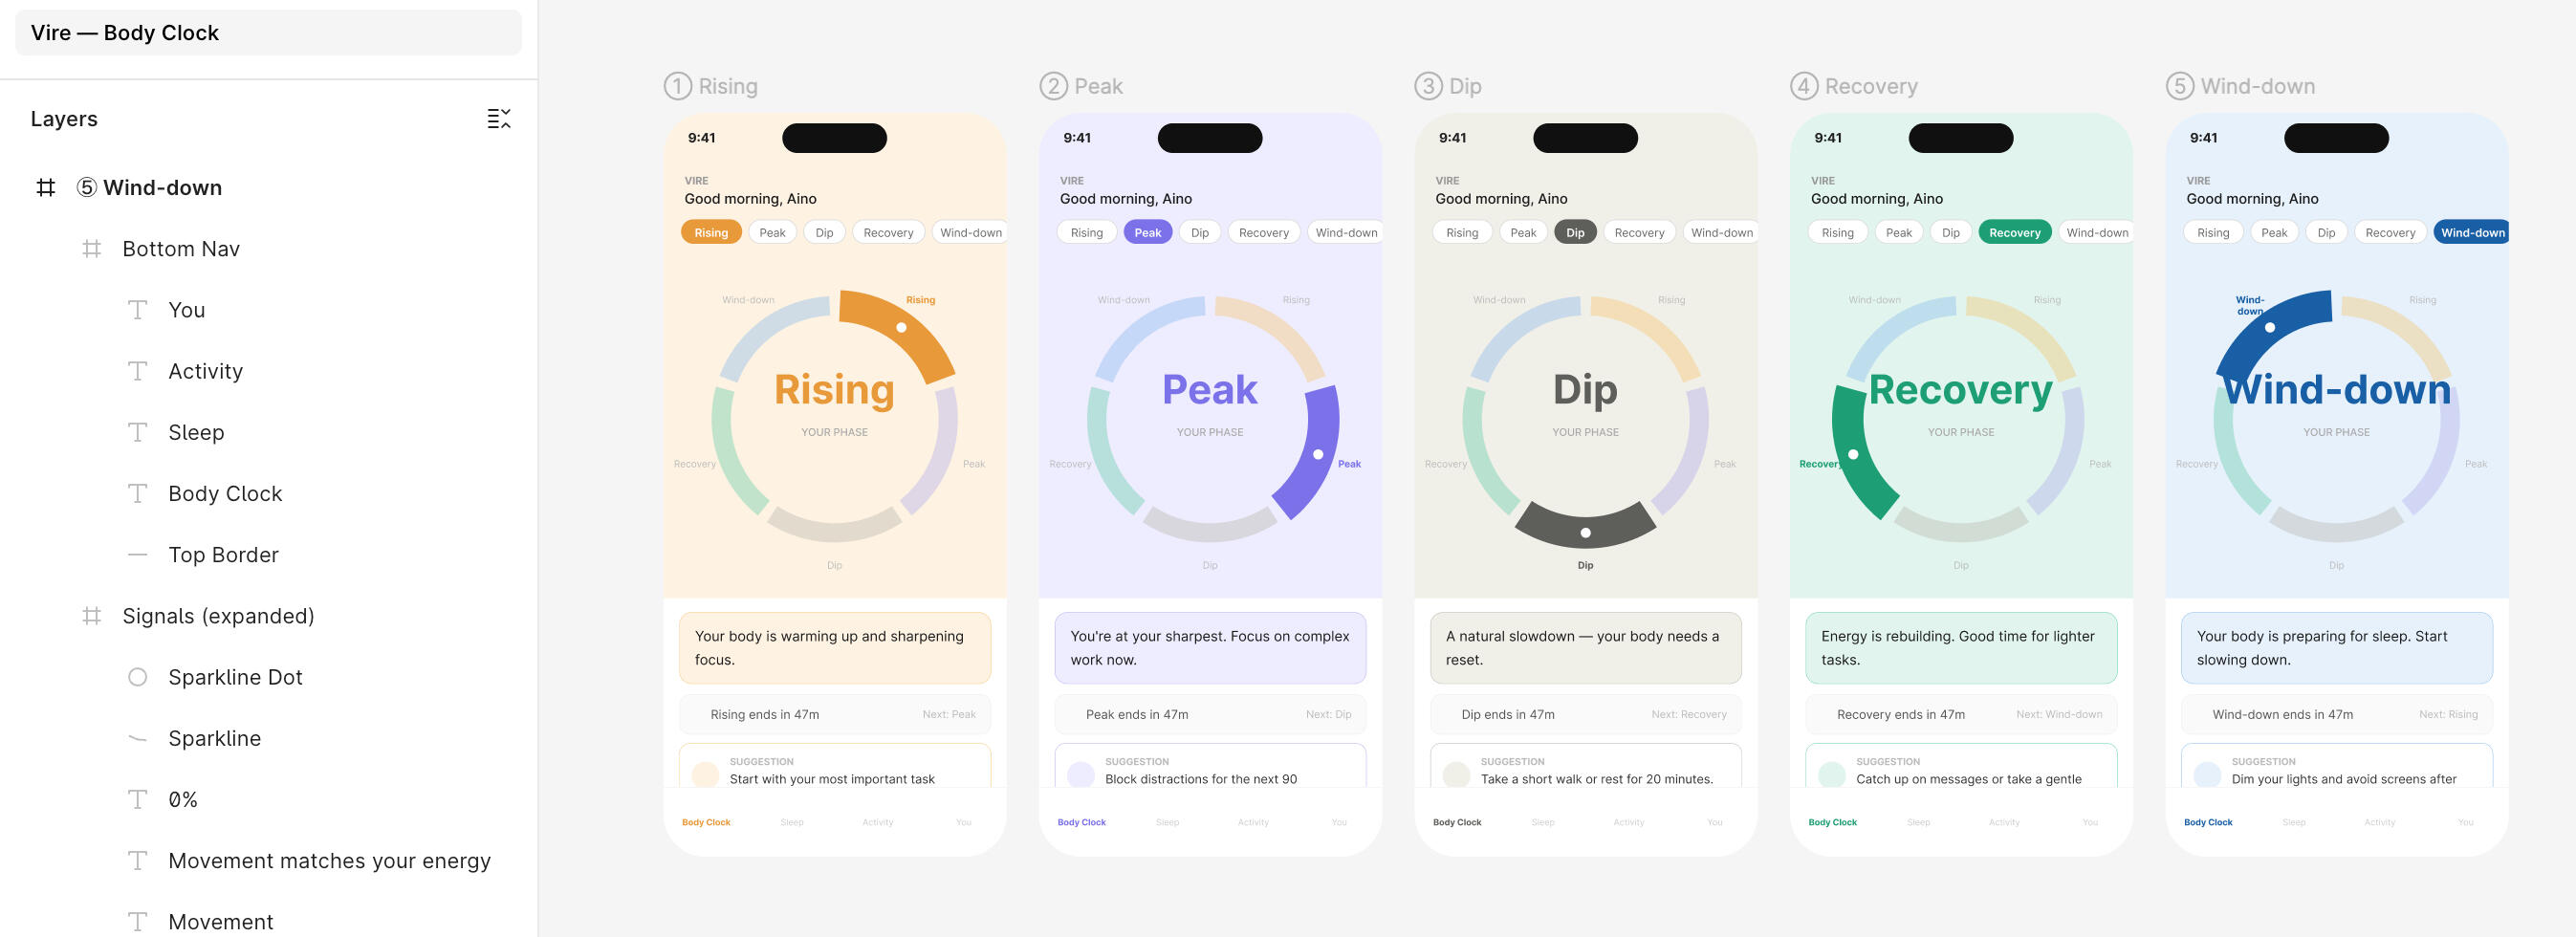Click the vector icon beside Sparkline layer
This screenshot has height=937, width=2576.
(x=138, y=738)
